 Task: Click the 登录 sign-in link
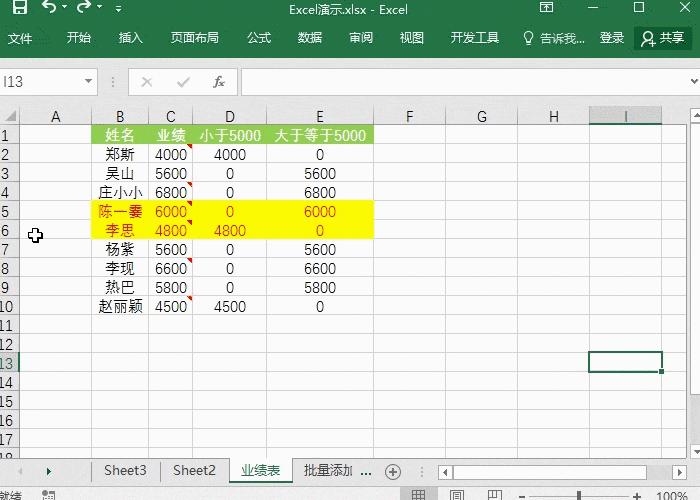click(612, 38)
